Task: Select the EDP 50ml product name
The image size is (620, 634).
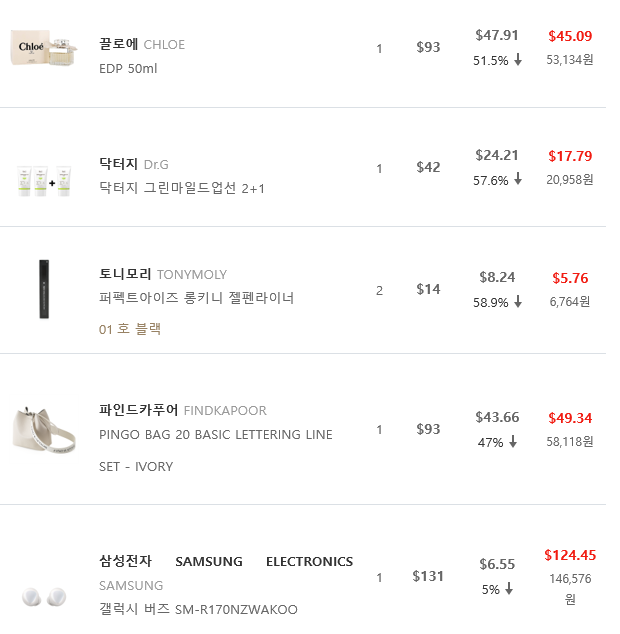Action: click(x=129, y=69)
